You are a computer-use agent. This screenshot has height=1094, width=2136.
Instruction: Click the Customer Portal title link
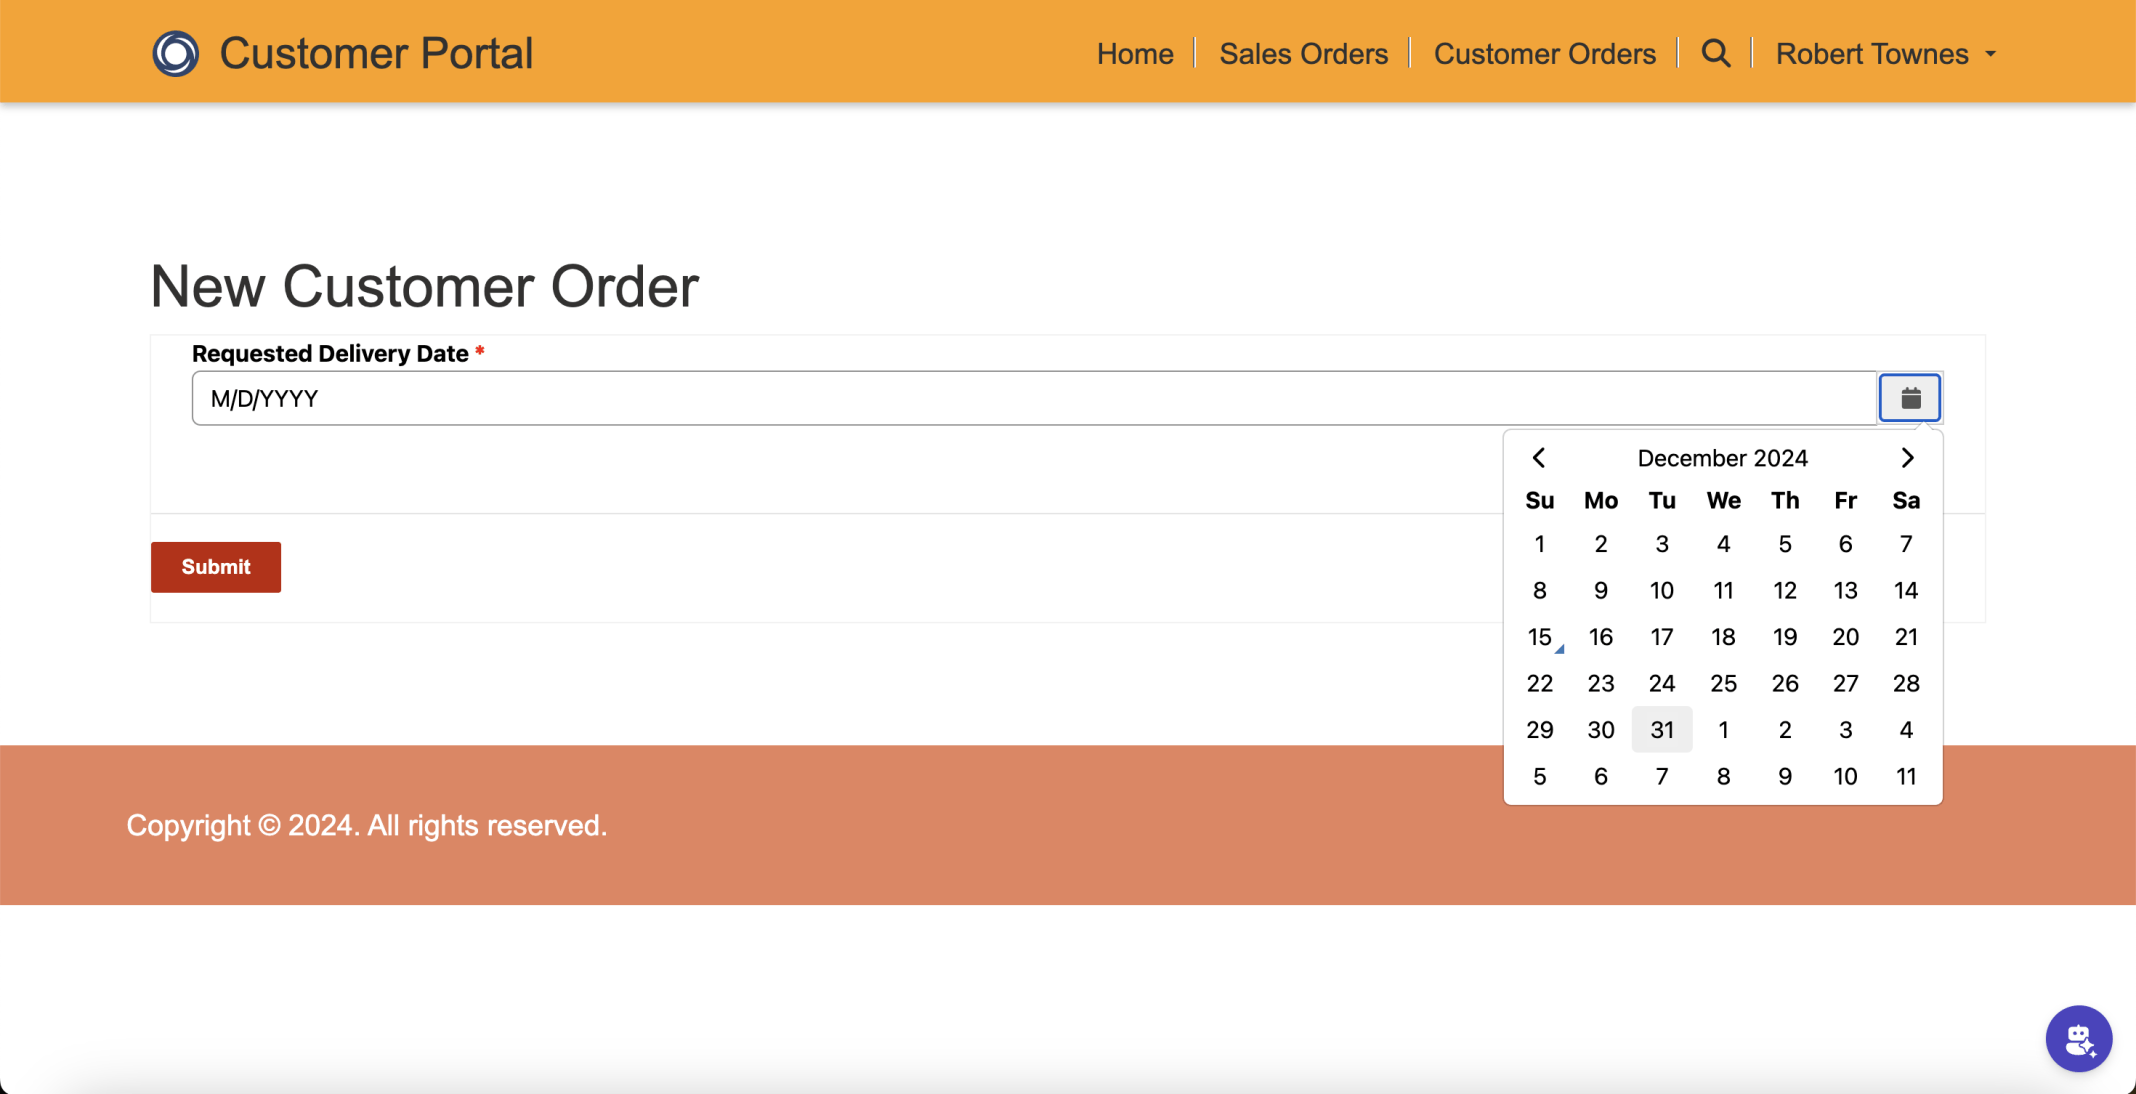[x=376, y=54]
